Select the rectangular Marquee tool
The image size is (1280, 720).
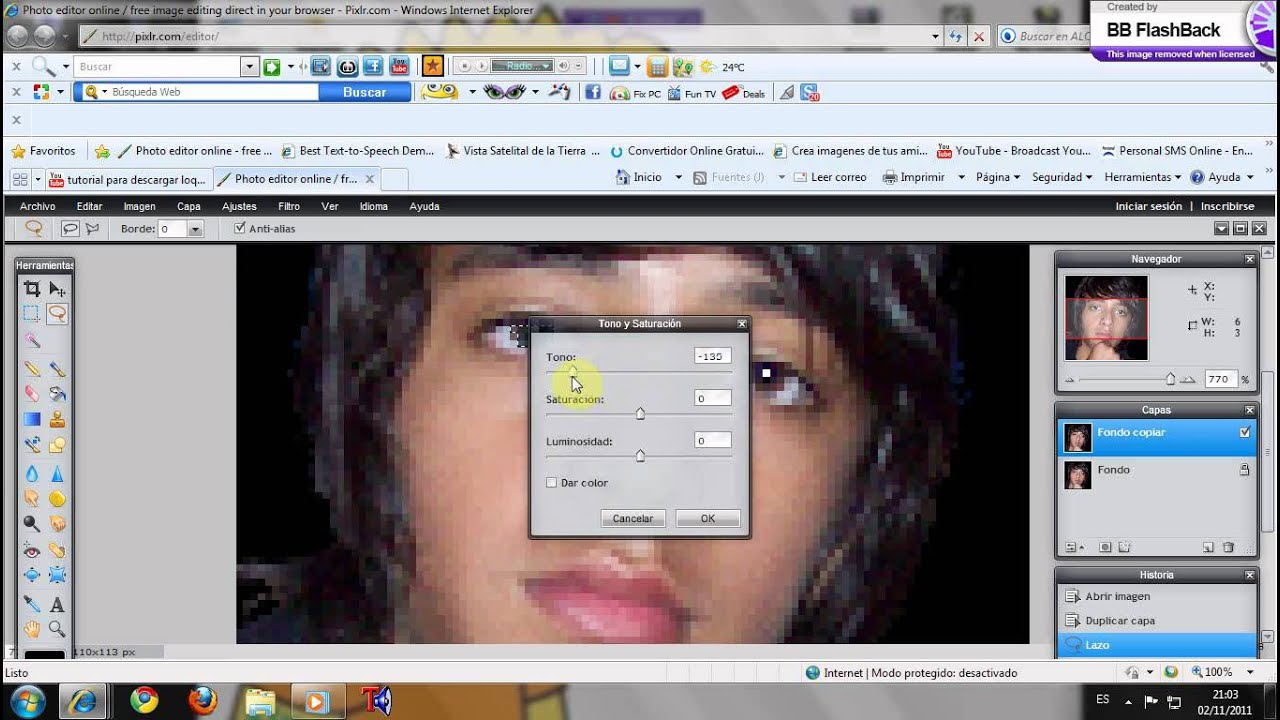[x=32, y=314]
